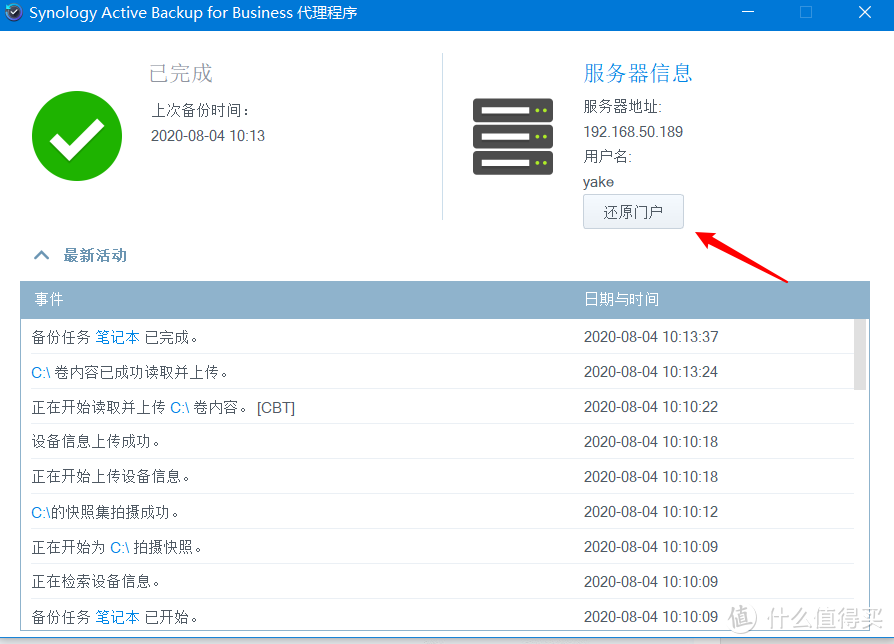This screenshot has width=894, height=644.
Task: Click the 已完成 status heading
Action: tap(181, 74)
